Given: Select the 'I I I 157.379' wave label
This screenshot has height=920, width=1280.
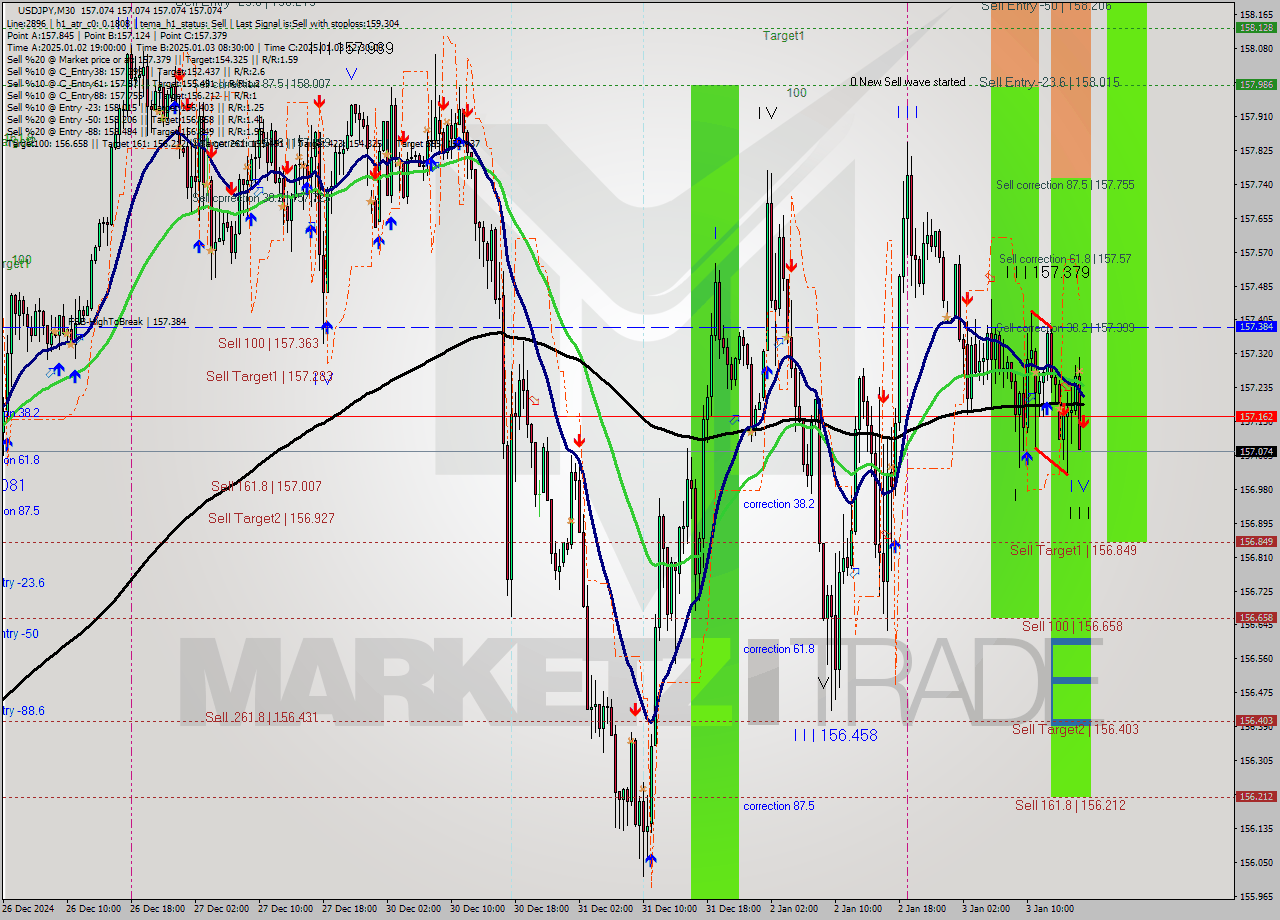Looking at the screenshot, I should click(x=1047, y=272).
